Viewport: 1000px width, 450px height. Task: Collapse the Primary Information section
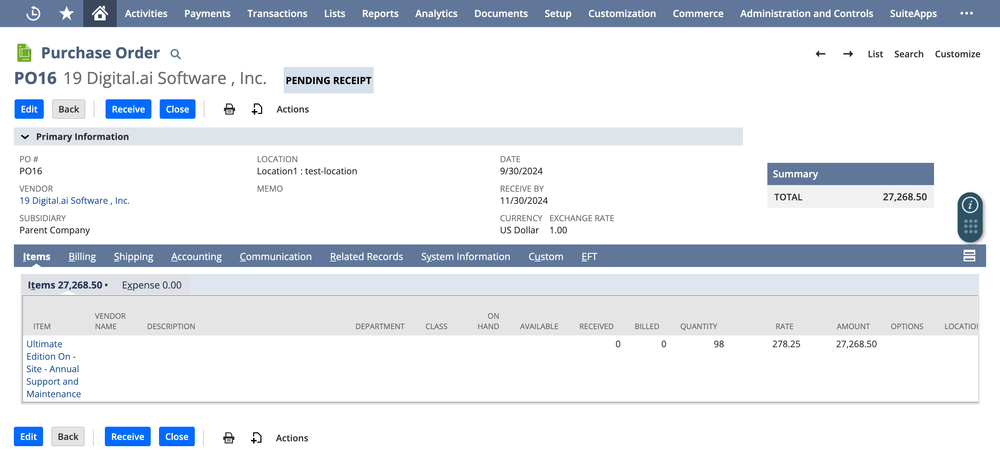(25, 137)
